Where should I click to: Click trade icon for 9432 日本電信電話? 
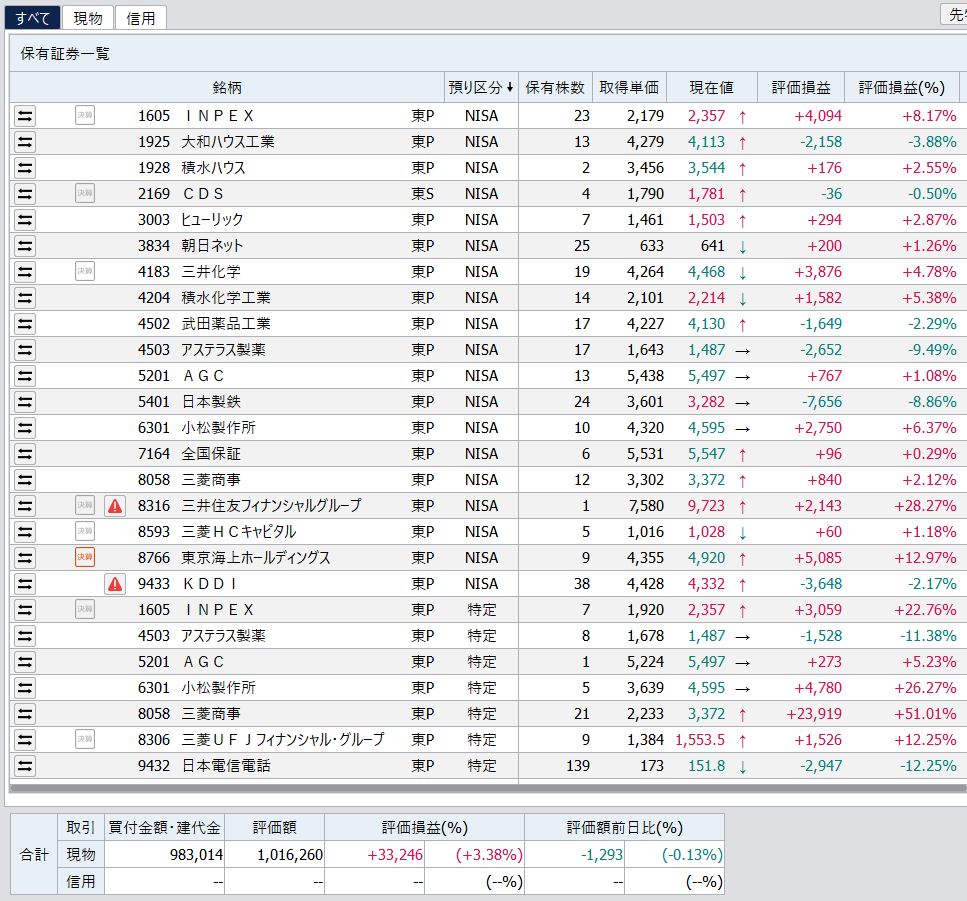(x=25, y=766)
